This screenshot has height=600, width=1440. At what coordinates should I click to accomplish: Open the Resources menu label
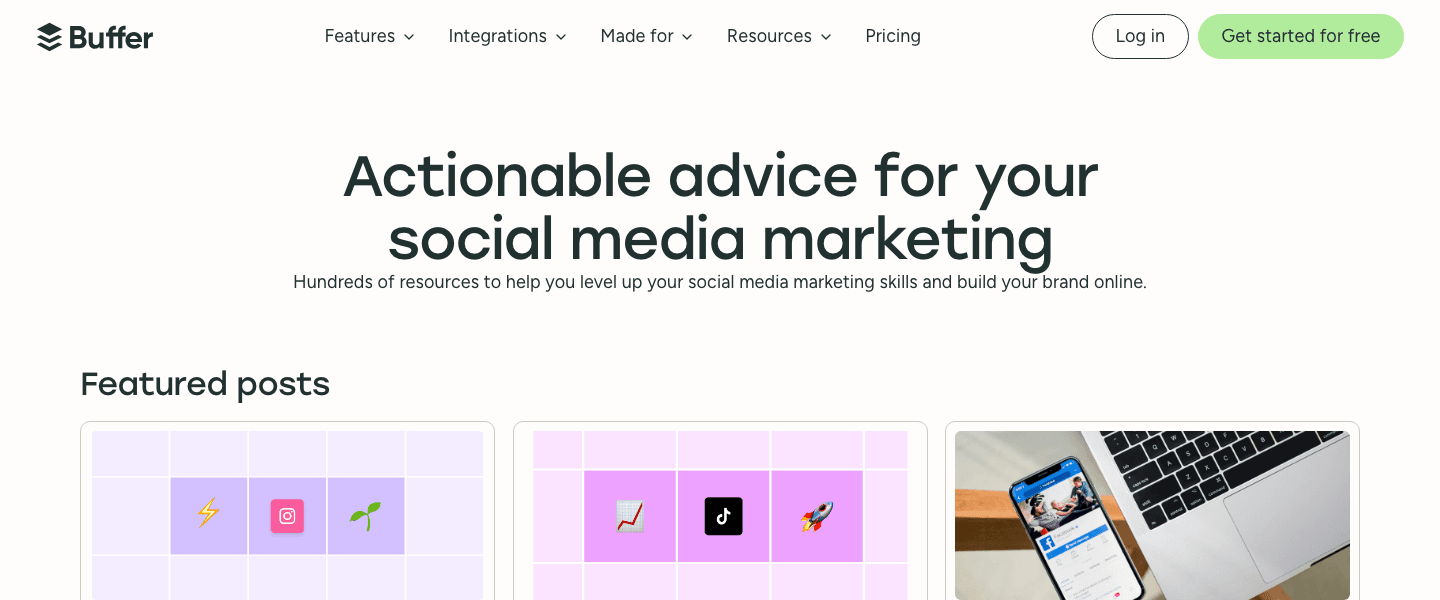pyautogui.click(x=769, y=36)
